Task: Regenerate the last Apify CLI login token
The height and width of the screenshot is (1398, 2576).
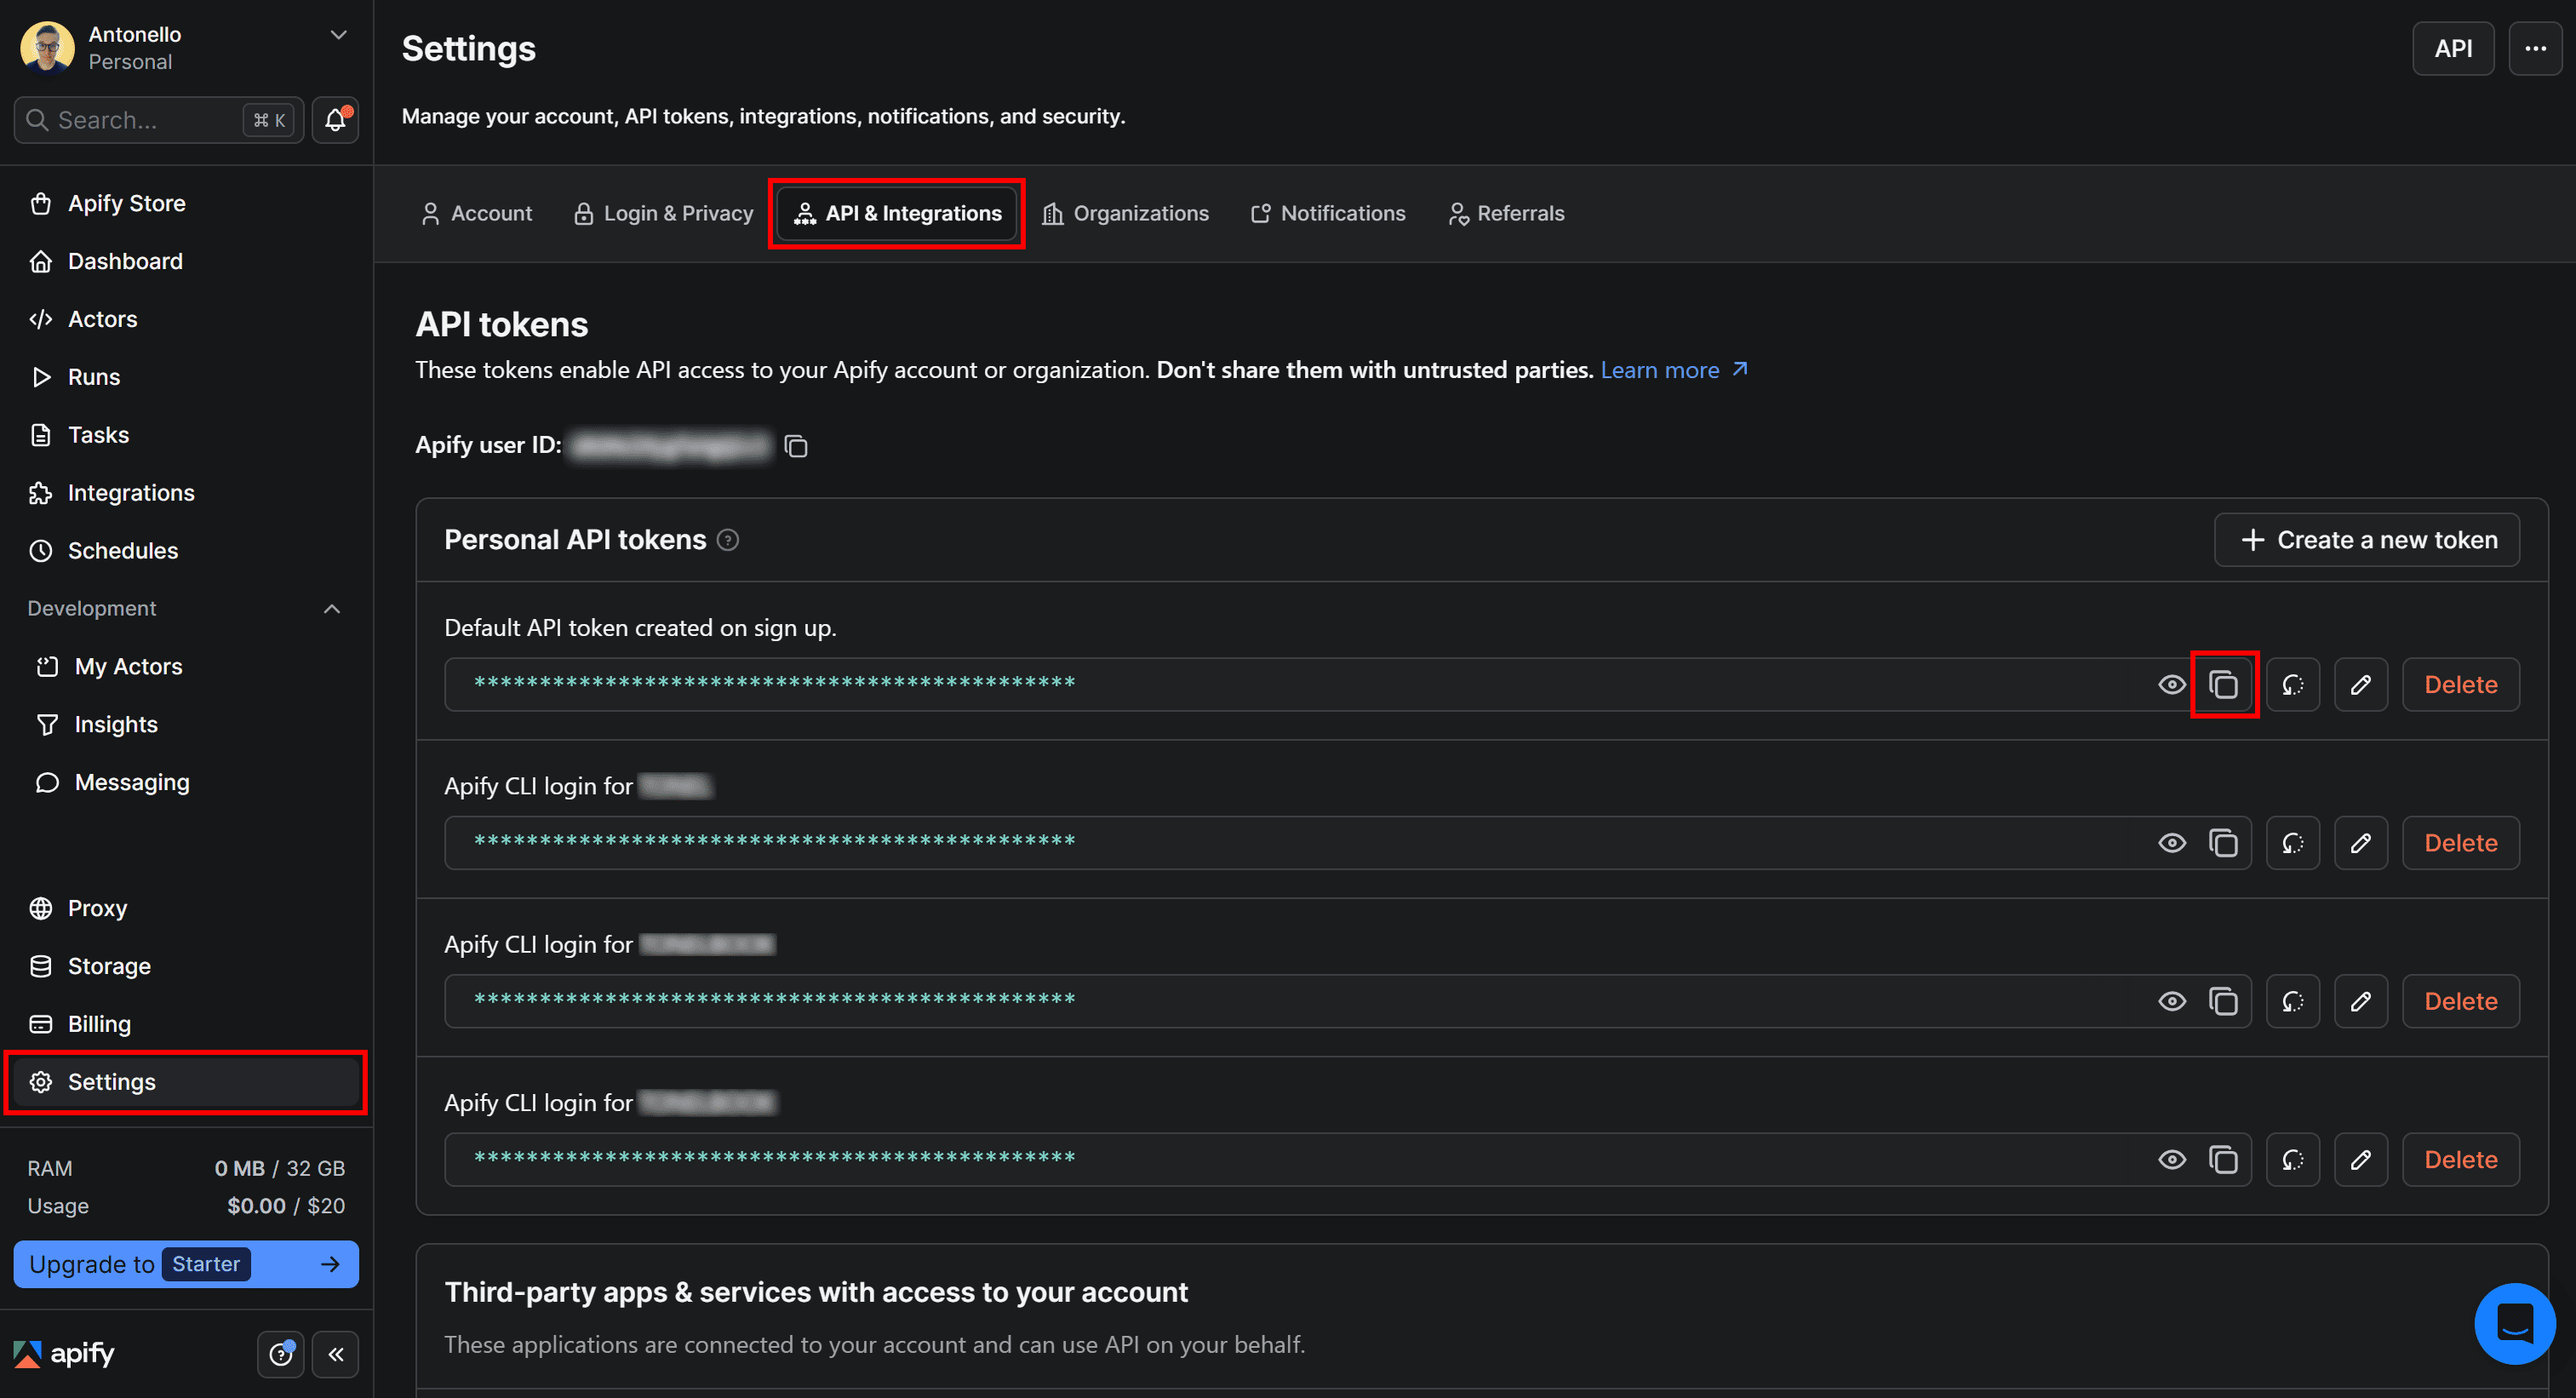Action: 2293,1160
